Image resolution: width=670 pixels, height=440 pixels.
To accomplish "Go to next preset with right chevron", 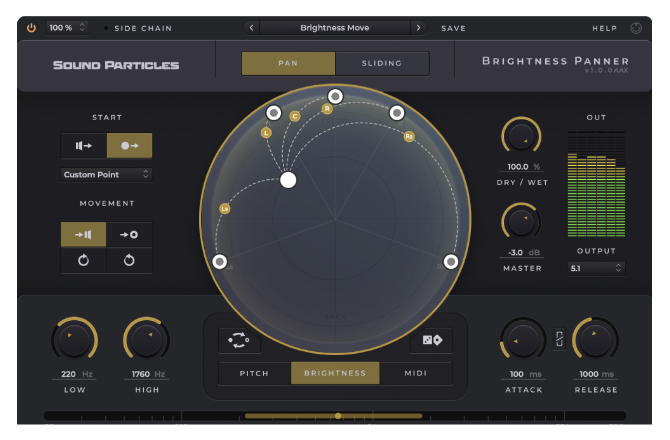I will pyautogui.click(x=418, y=28).
